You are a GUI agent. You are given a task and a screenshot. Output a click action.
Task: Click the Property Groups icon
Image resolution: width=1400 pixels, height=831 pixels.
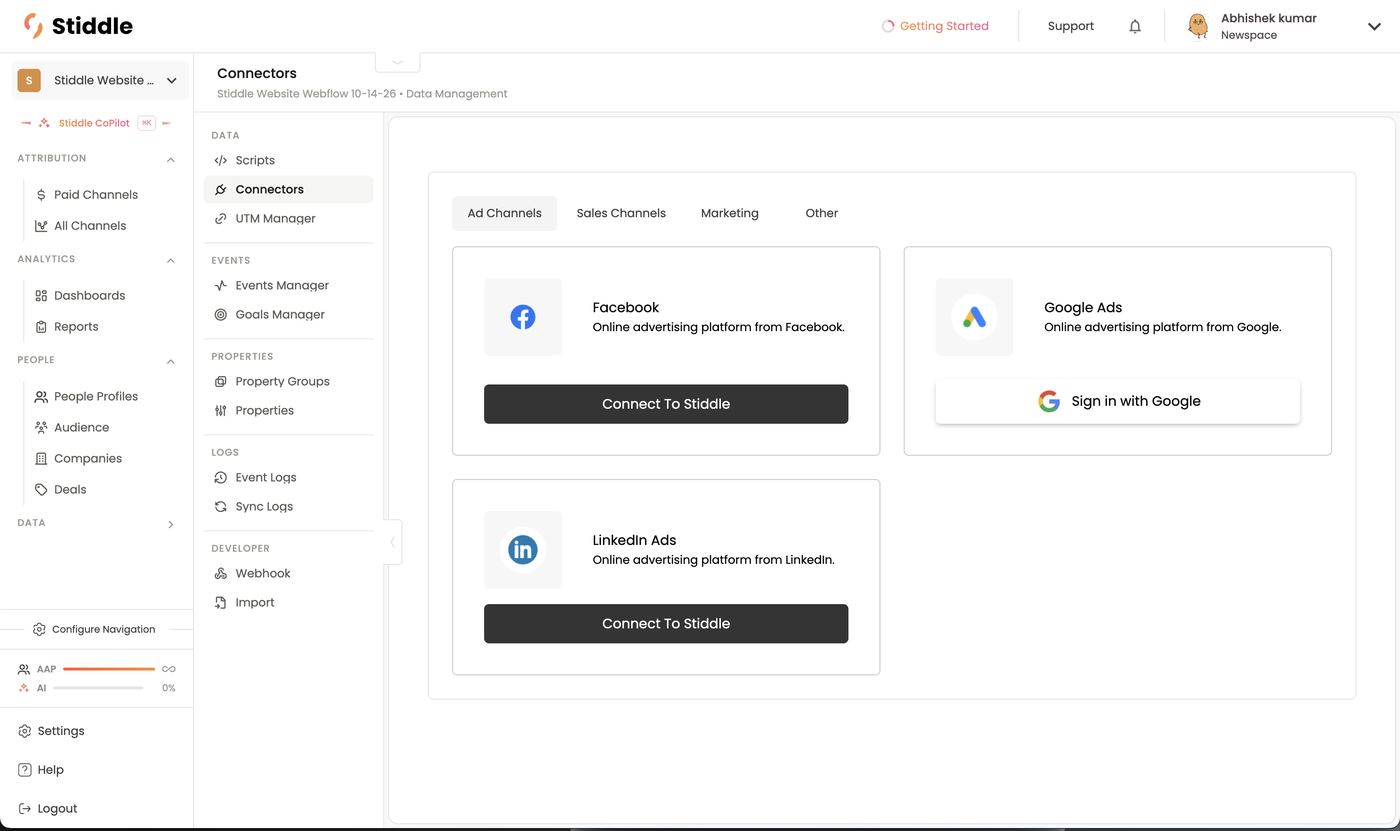pos(221,381)
